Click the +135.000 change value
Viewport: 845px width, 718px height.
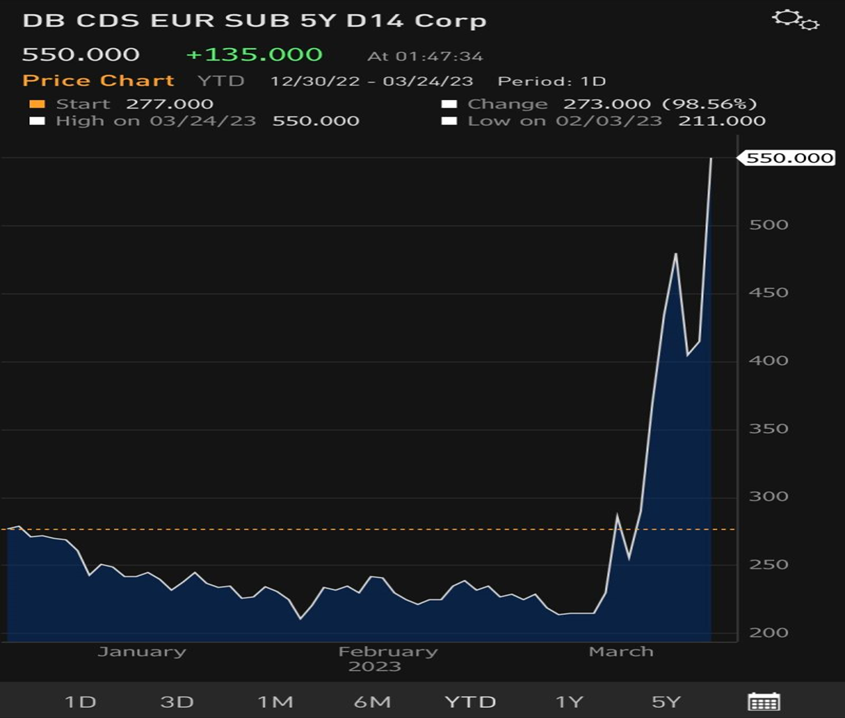(x=254, y=54)
